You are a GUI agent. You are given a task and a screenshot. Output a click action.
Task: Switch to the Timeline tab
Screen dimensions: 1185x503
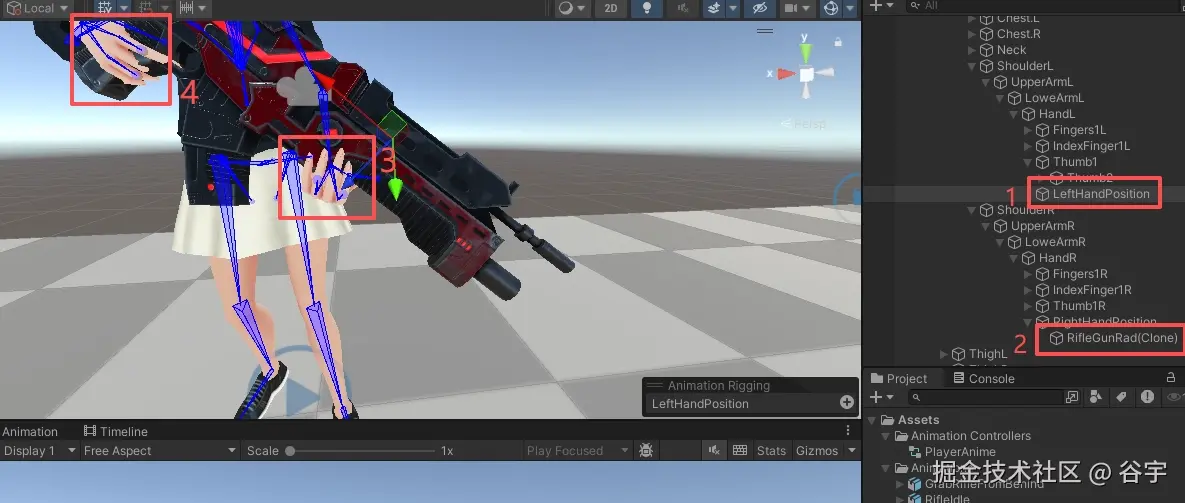116,431
